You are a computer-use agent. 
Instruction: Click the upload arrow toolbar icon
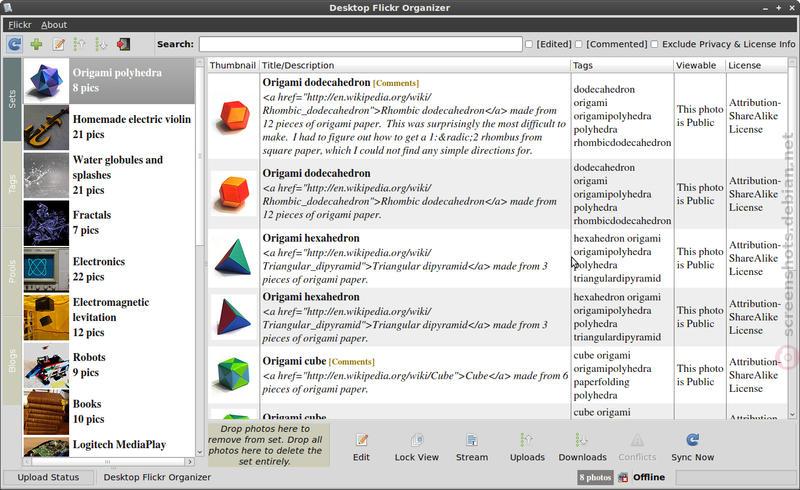pyautogui.click(x=80, y=44)
